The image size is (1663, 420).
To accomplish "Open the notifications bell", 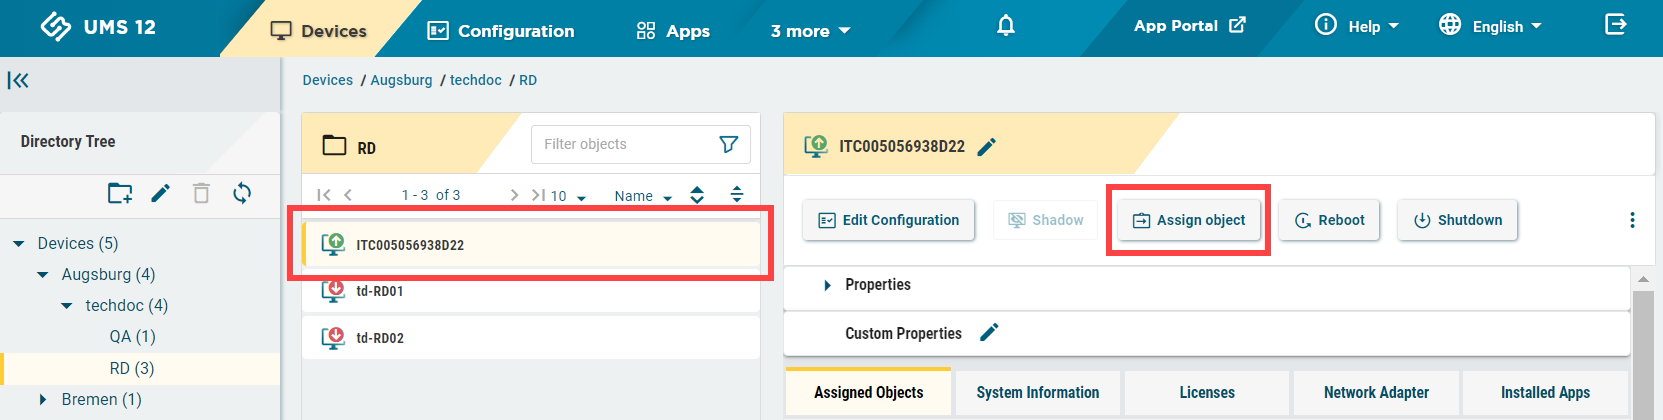I will [1006, 26].
